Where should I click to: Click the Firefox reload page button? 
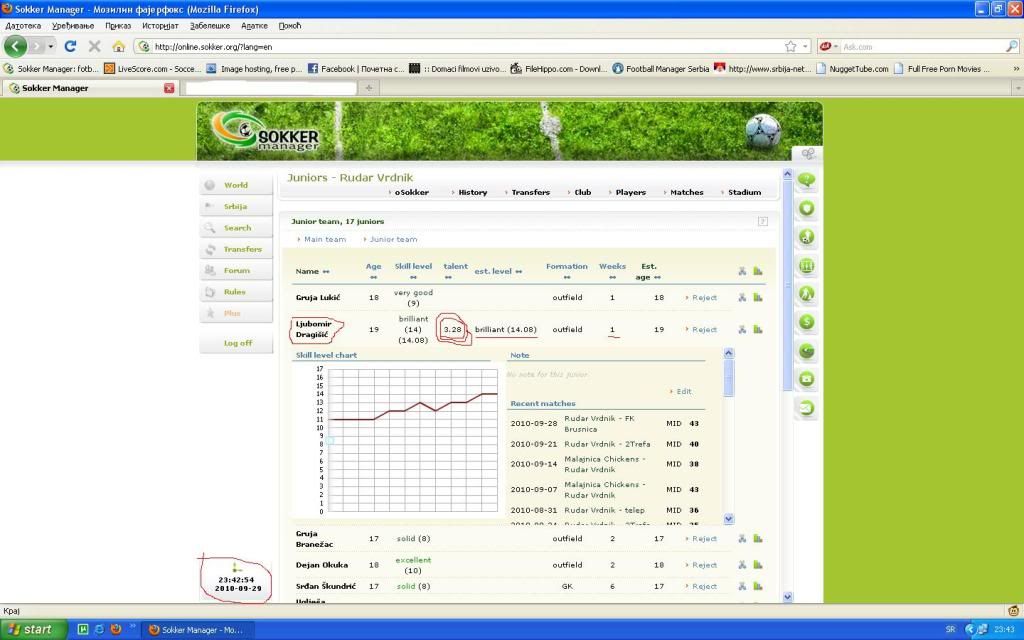[70, 46]
